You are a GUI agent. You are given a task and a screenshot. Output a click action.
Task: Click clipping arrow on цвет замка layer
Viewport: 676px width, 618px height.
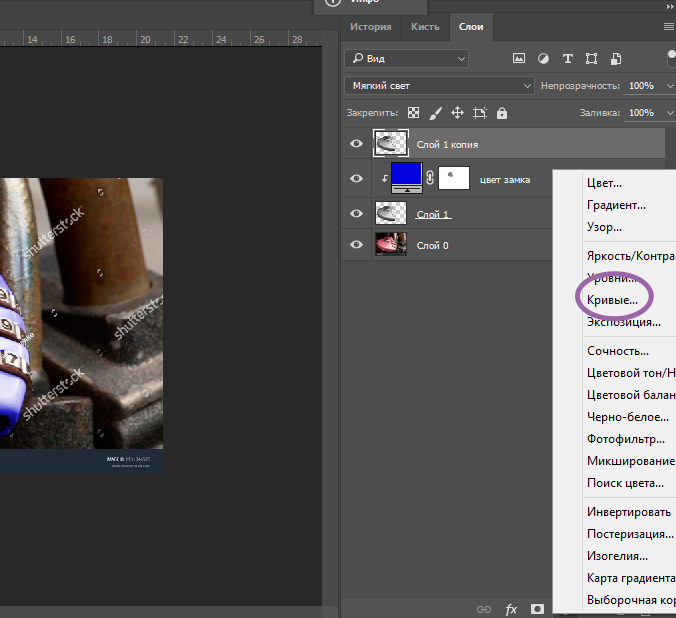coord(385,178)
